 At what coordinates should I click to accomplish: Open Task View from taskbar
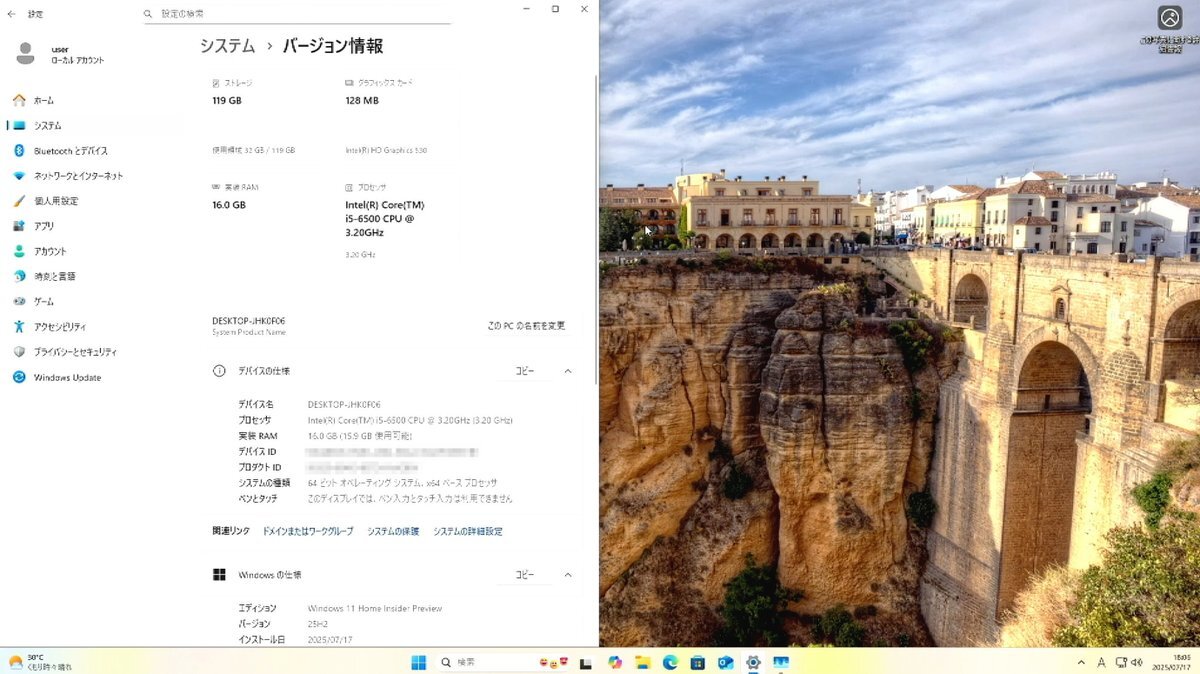[586, 662]
